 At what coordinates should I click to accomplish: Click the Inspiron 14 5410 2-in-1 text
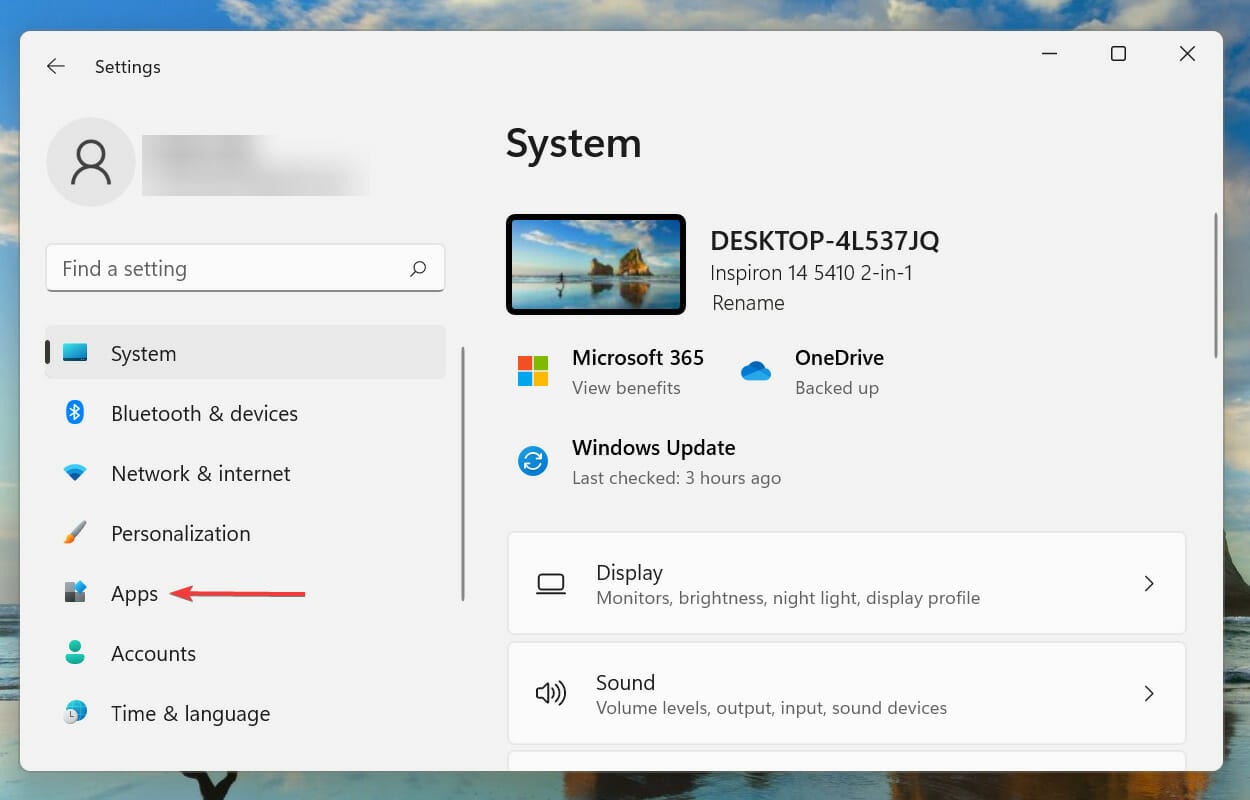[x=811, y=272]
